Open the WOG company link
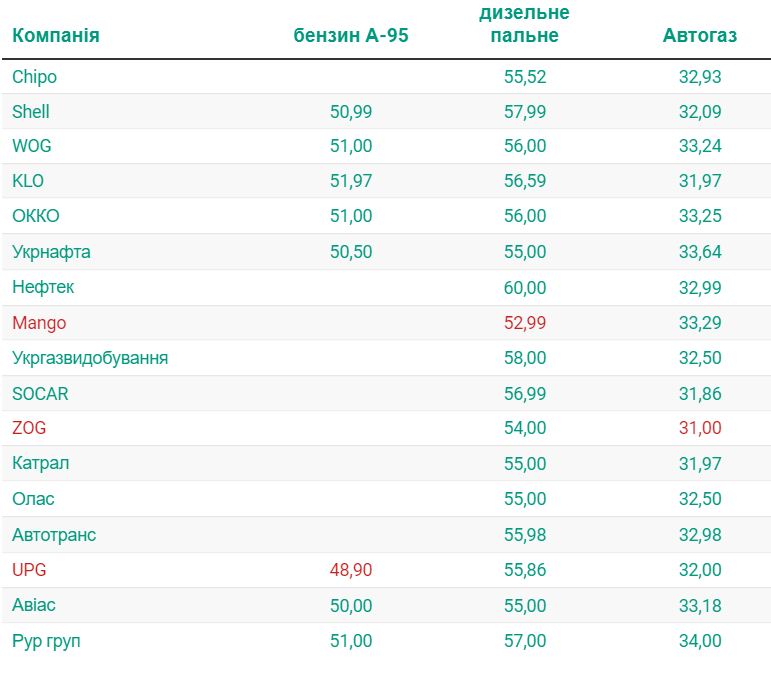Screen dimensions: 771x681 (x=32, y=146)
